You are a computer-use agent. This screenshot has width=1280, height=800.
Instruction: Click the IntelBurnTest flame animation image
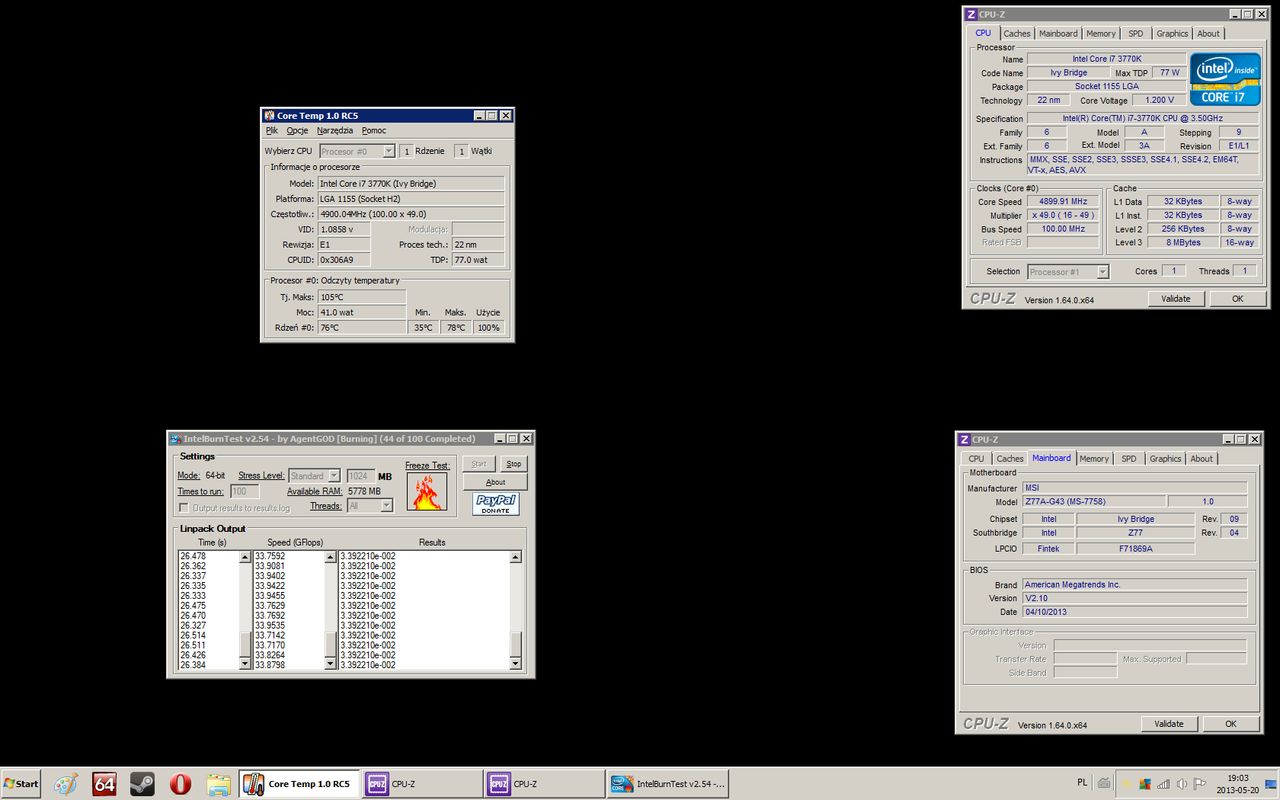(427, 491)
